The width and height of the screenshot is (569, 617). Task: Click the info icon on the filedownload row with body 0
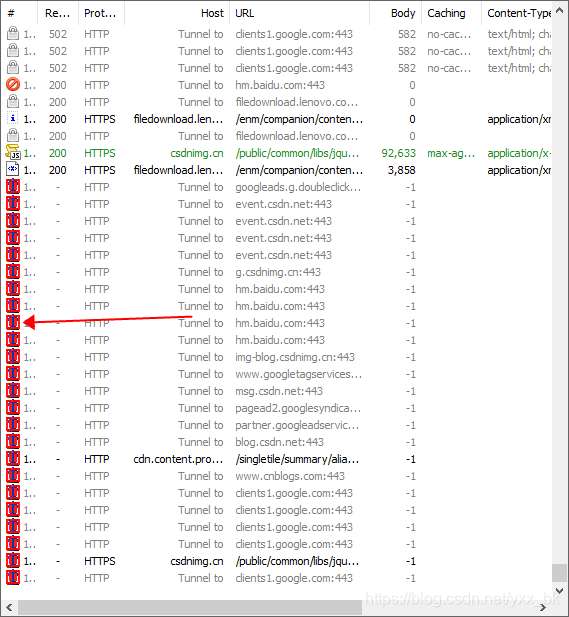click(x=13, y=118)
